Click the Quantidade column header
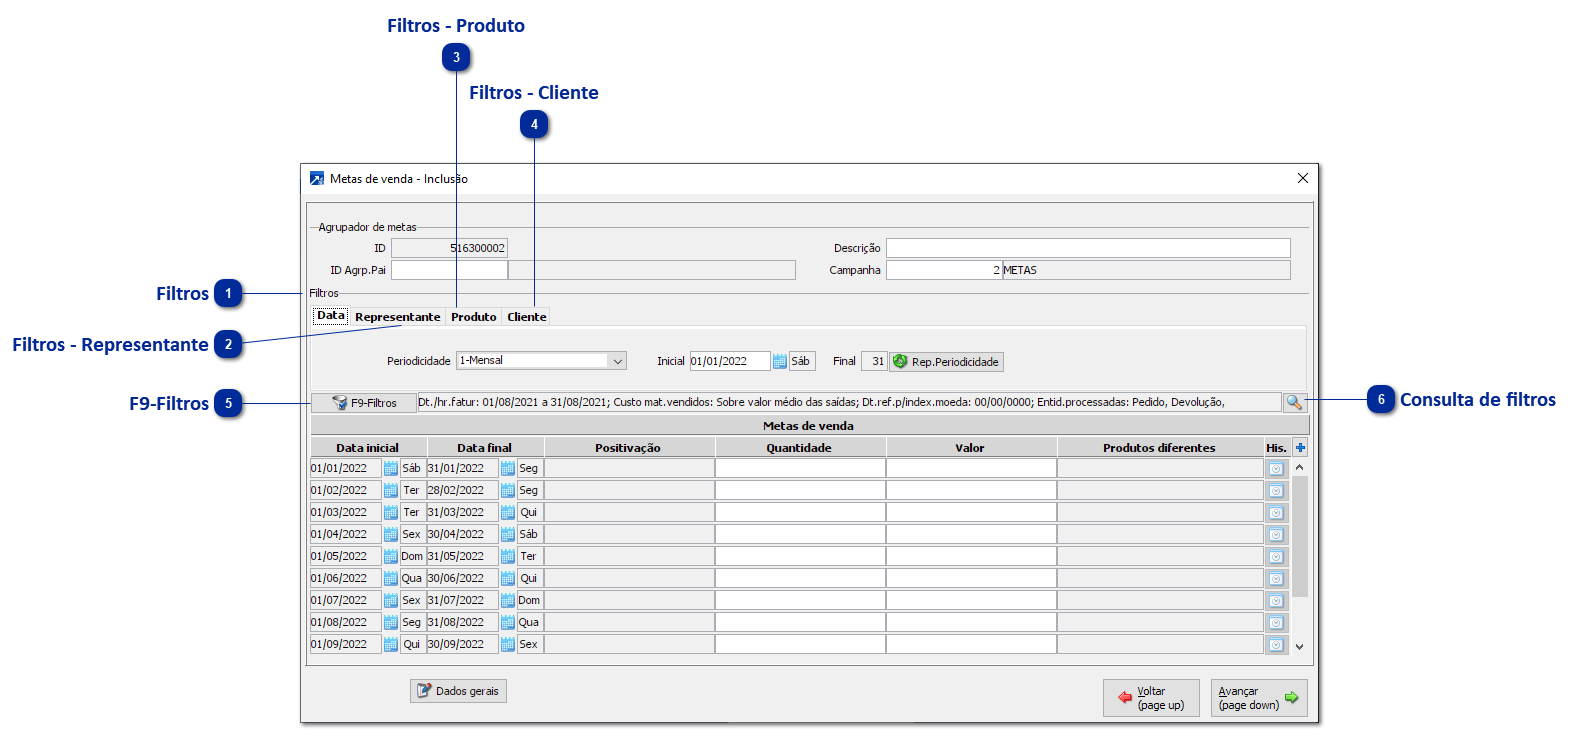Image resolution: width=1572 pixels, height=739 pixels. pyautogui.click(x=800, y=448)
